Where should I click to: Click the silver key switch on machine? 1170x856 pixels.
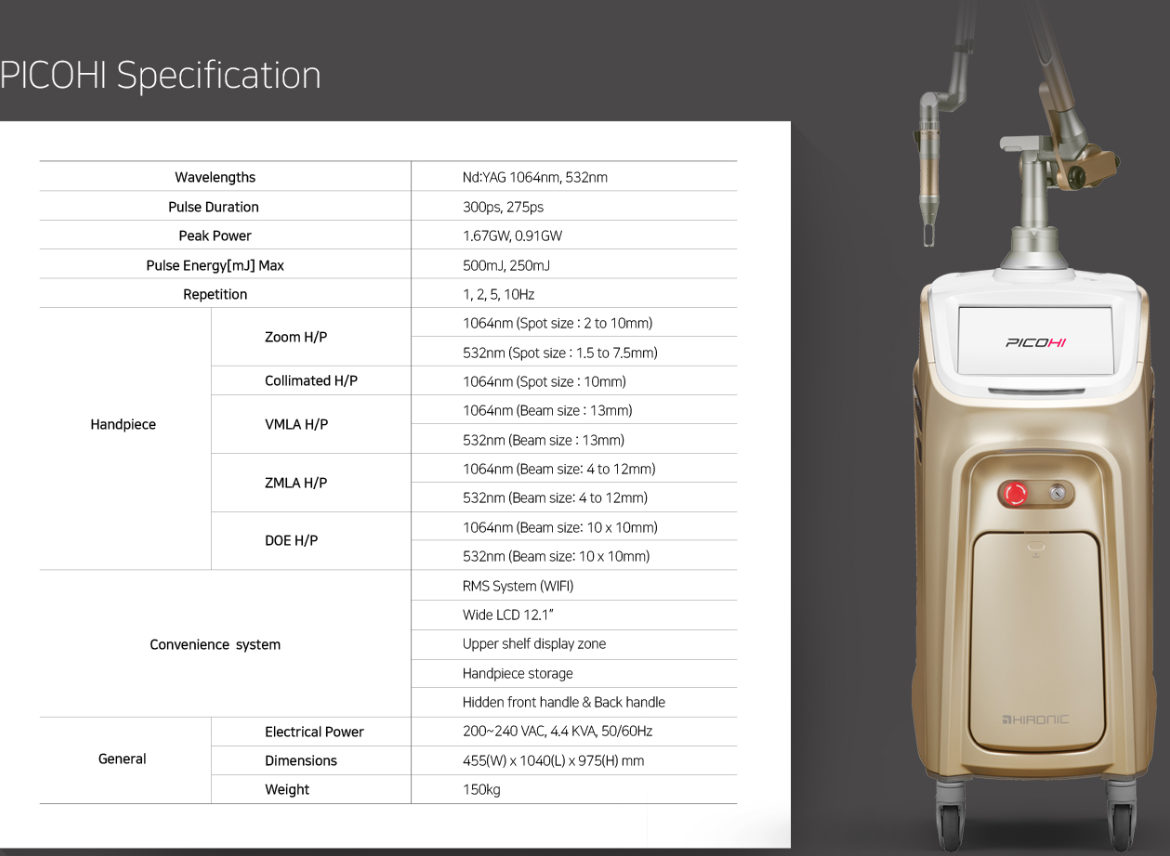1057,493
